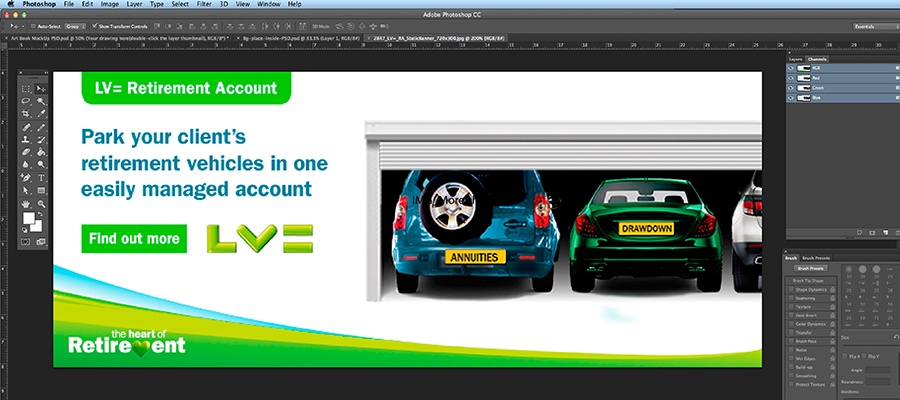Uncheck Show Transform Controls
The image size is (900, 400).
(95, 26)
